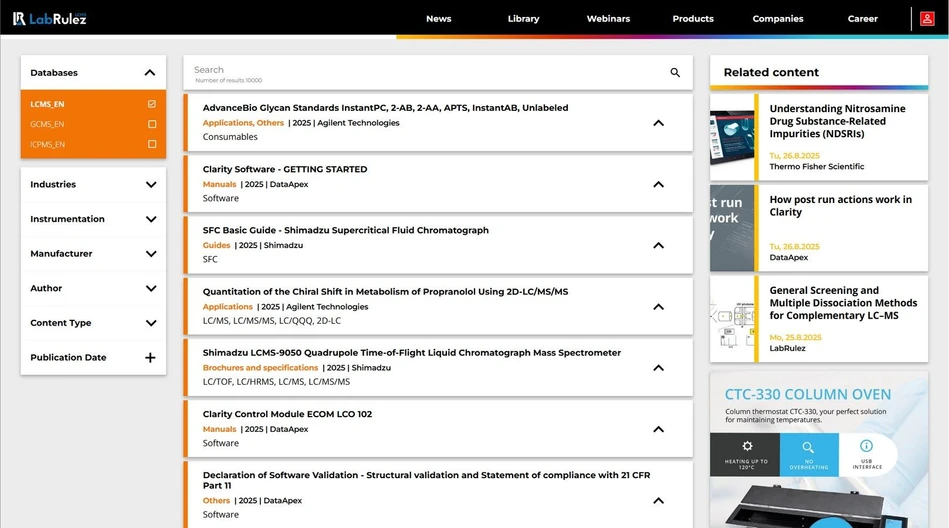
Task: Open Quantitation of the Chiral Shift link
Action: [386, 291]
